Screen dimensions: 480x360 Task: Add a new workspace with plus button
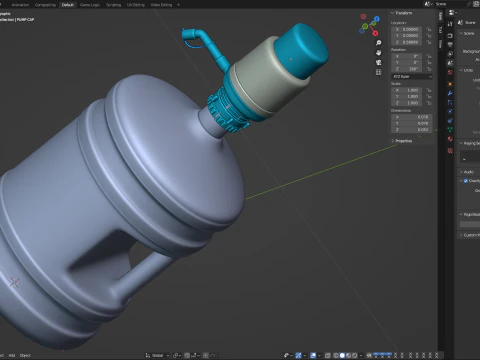(178, 5)
